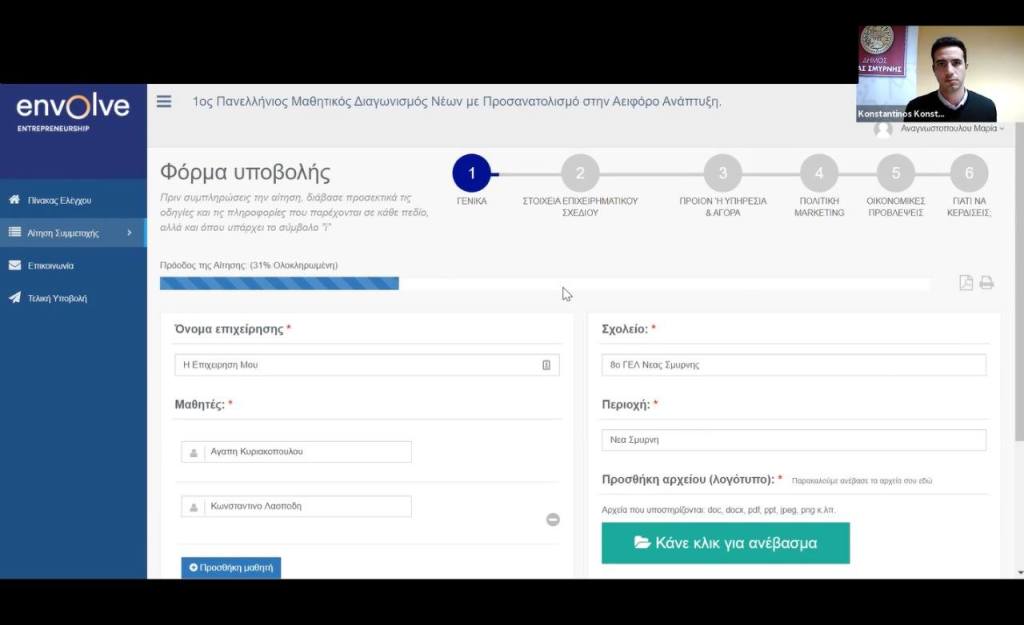Select step 4 Πολιτική Marketing
This screenshot has height=625, width=1024.
tap(819, 173)
